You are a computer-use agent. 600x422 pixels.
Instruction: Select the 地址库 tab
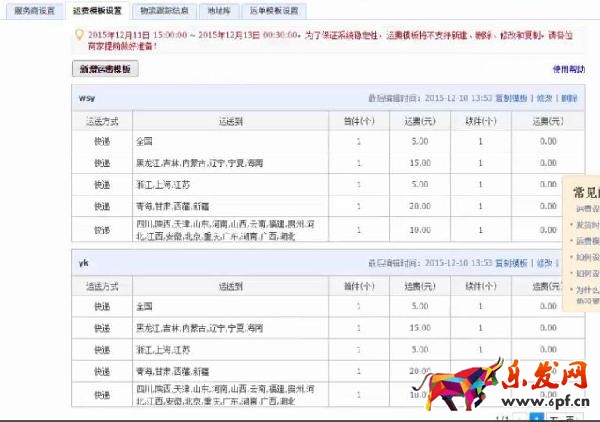[216, 10]
